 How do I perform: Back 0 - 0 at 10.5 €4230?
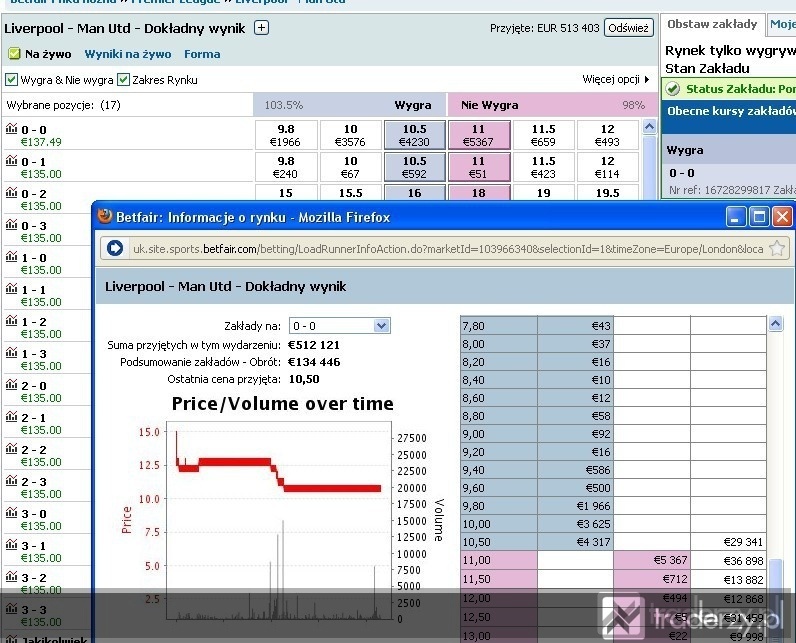click(415, 135)
